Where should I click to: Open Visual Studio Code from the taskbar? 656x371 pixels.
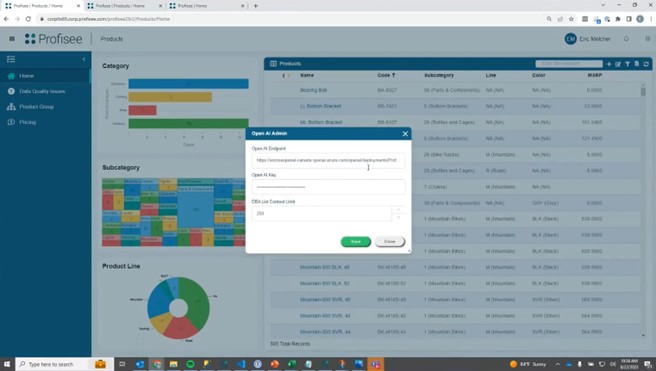pos(241,364)
